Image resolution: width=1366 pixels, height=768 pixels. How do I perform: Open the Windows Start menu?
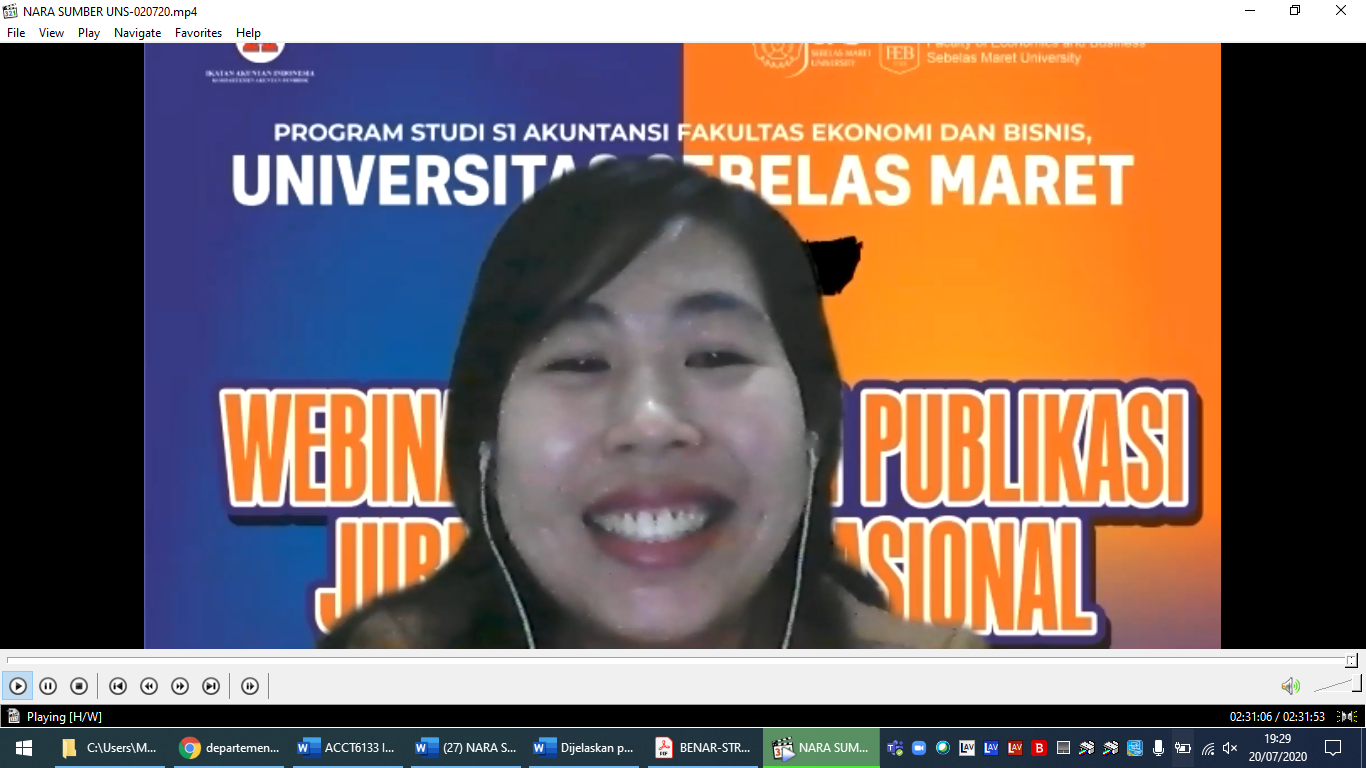click(23, 748)
